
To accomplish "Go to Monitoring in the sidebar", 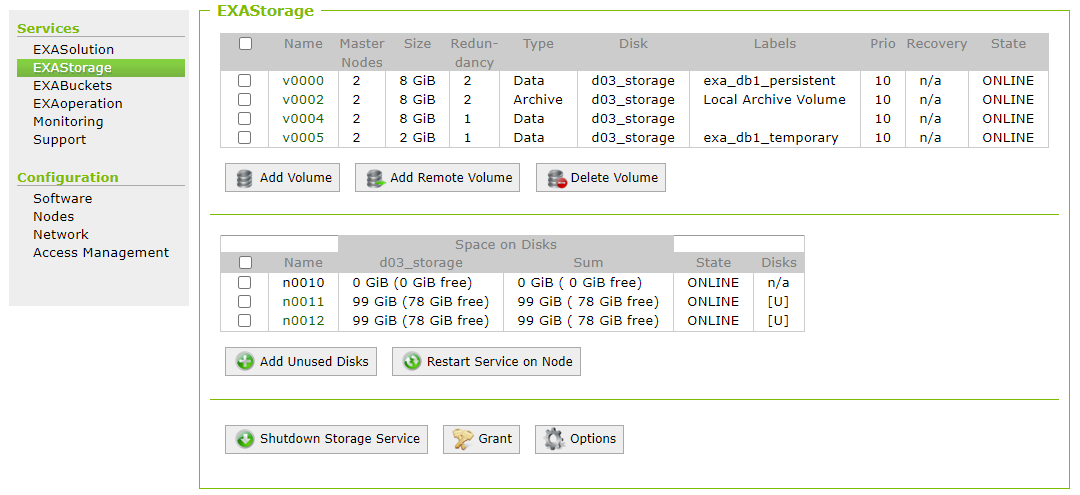I will [x=68, y=122].
